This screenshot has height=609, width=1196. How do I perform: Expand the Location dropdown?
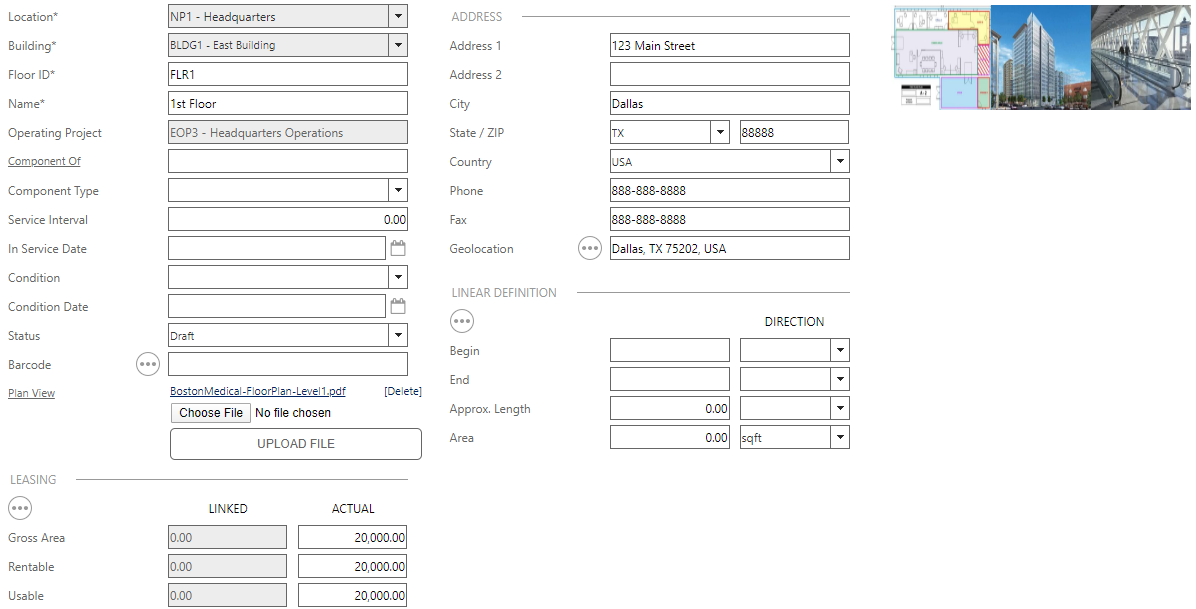coord(397,17)
